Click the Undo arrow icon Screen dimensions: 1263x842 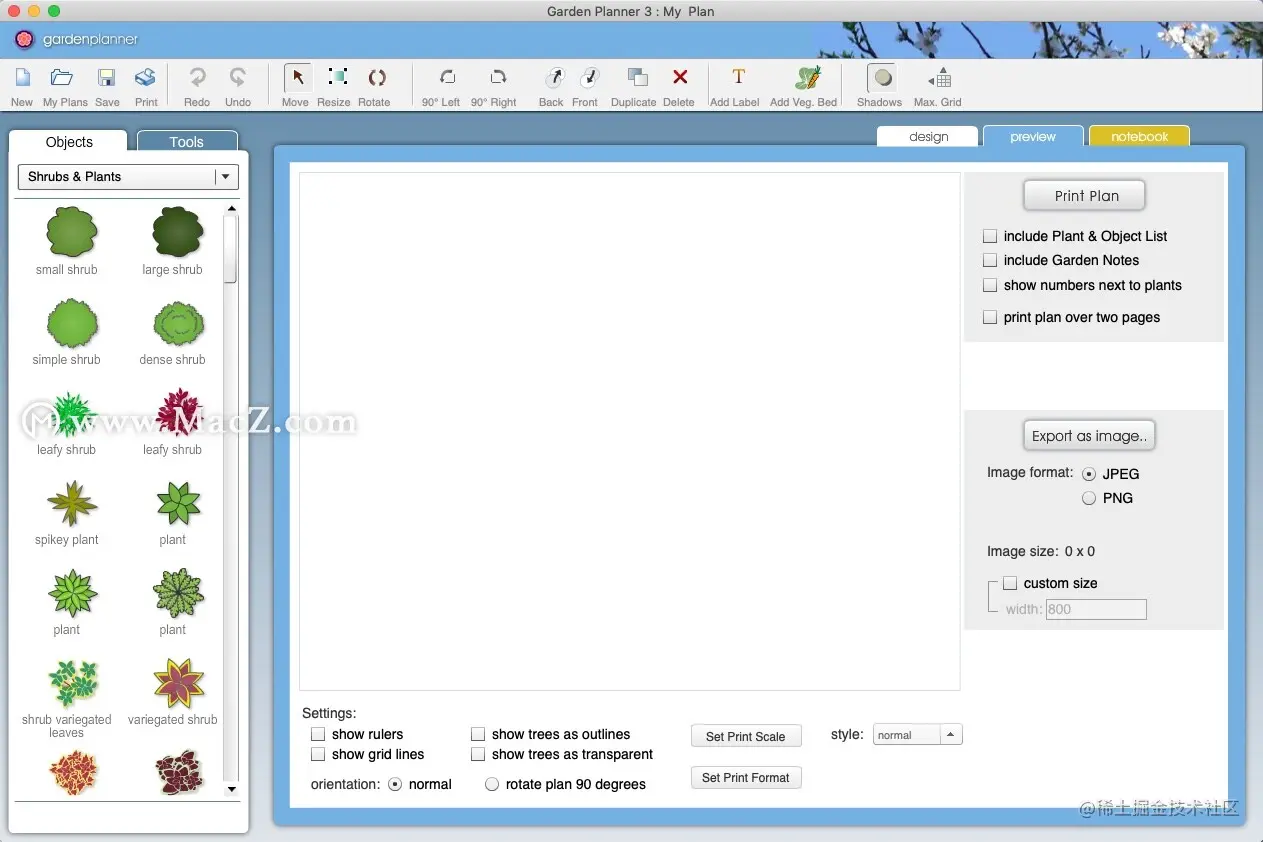238,78
